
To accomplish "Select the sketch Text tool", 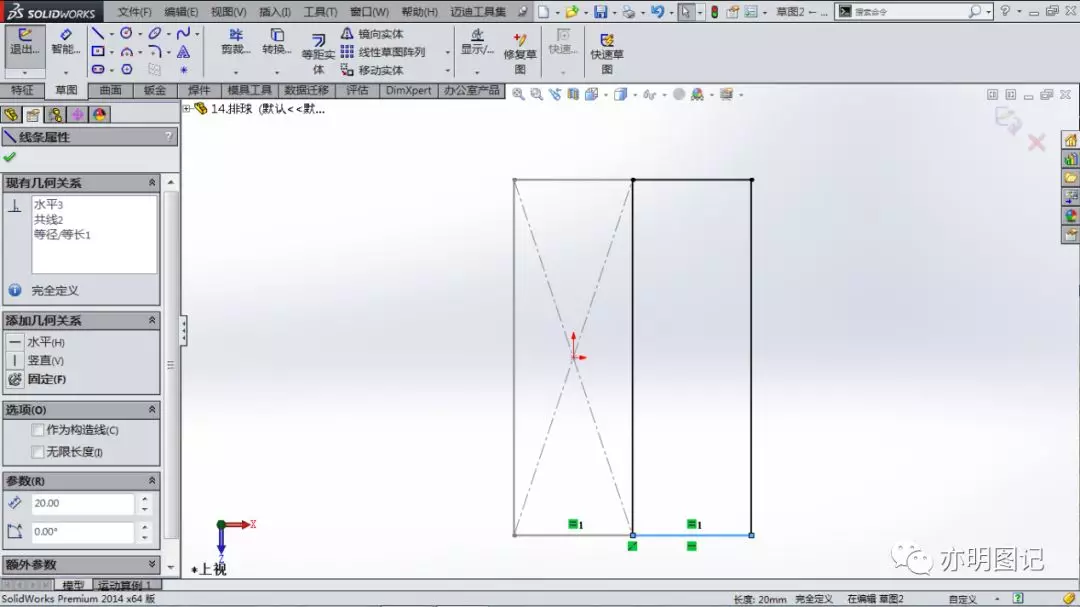I will point(183,52).
